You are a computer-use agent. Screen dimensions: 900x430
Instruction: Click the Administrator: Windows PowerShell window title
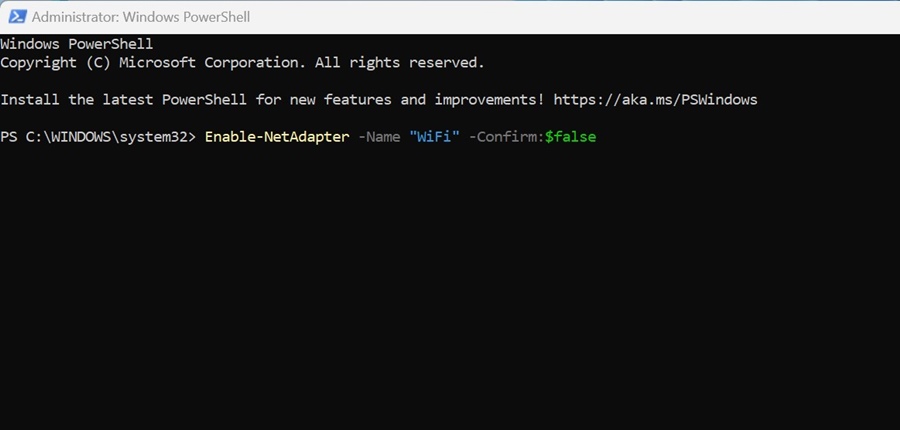coord(141,17)
